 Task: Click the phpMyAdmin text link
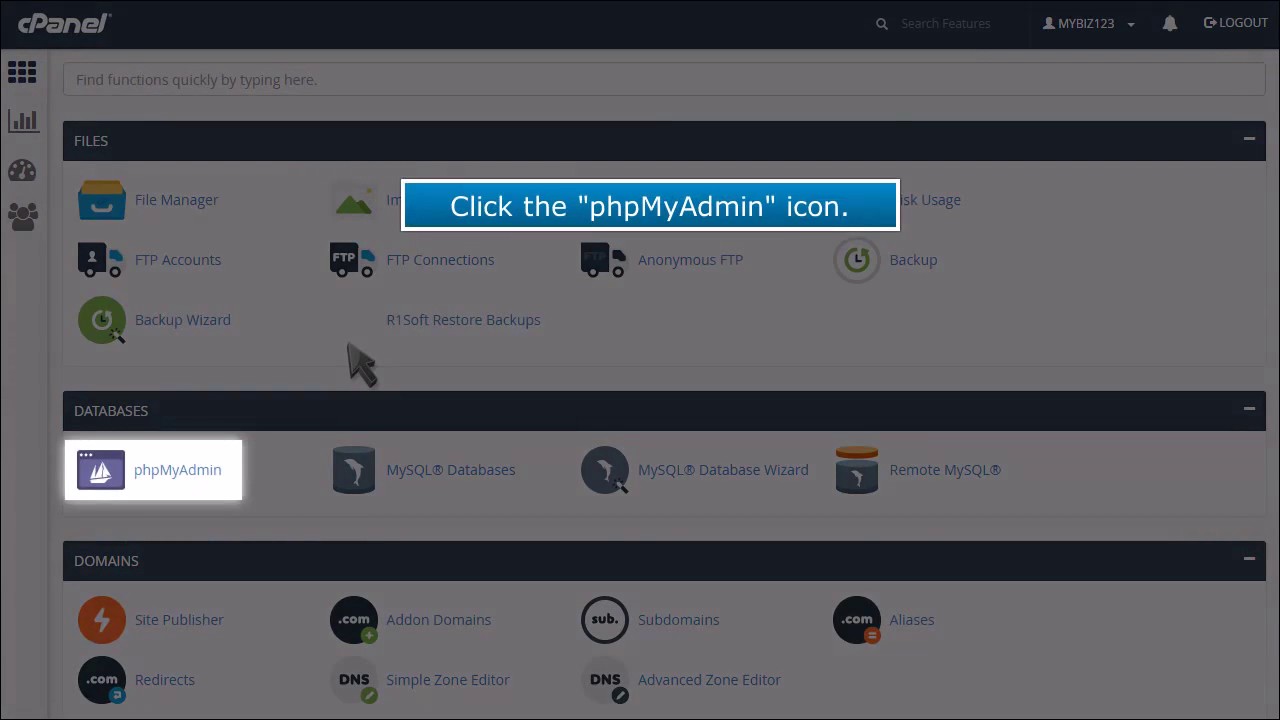(x=178, y=470)
